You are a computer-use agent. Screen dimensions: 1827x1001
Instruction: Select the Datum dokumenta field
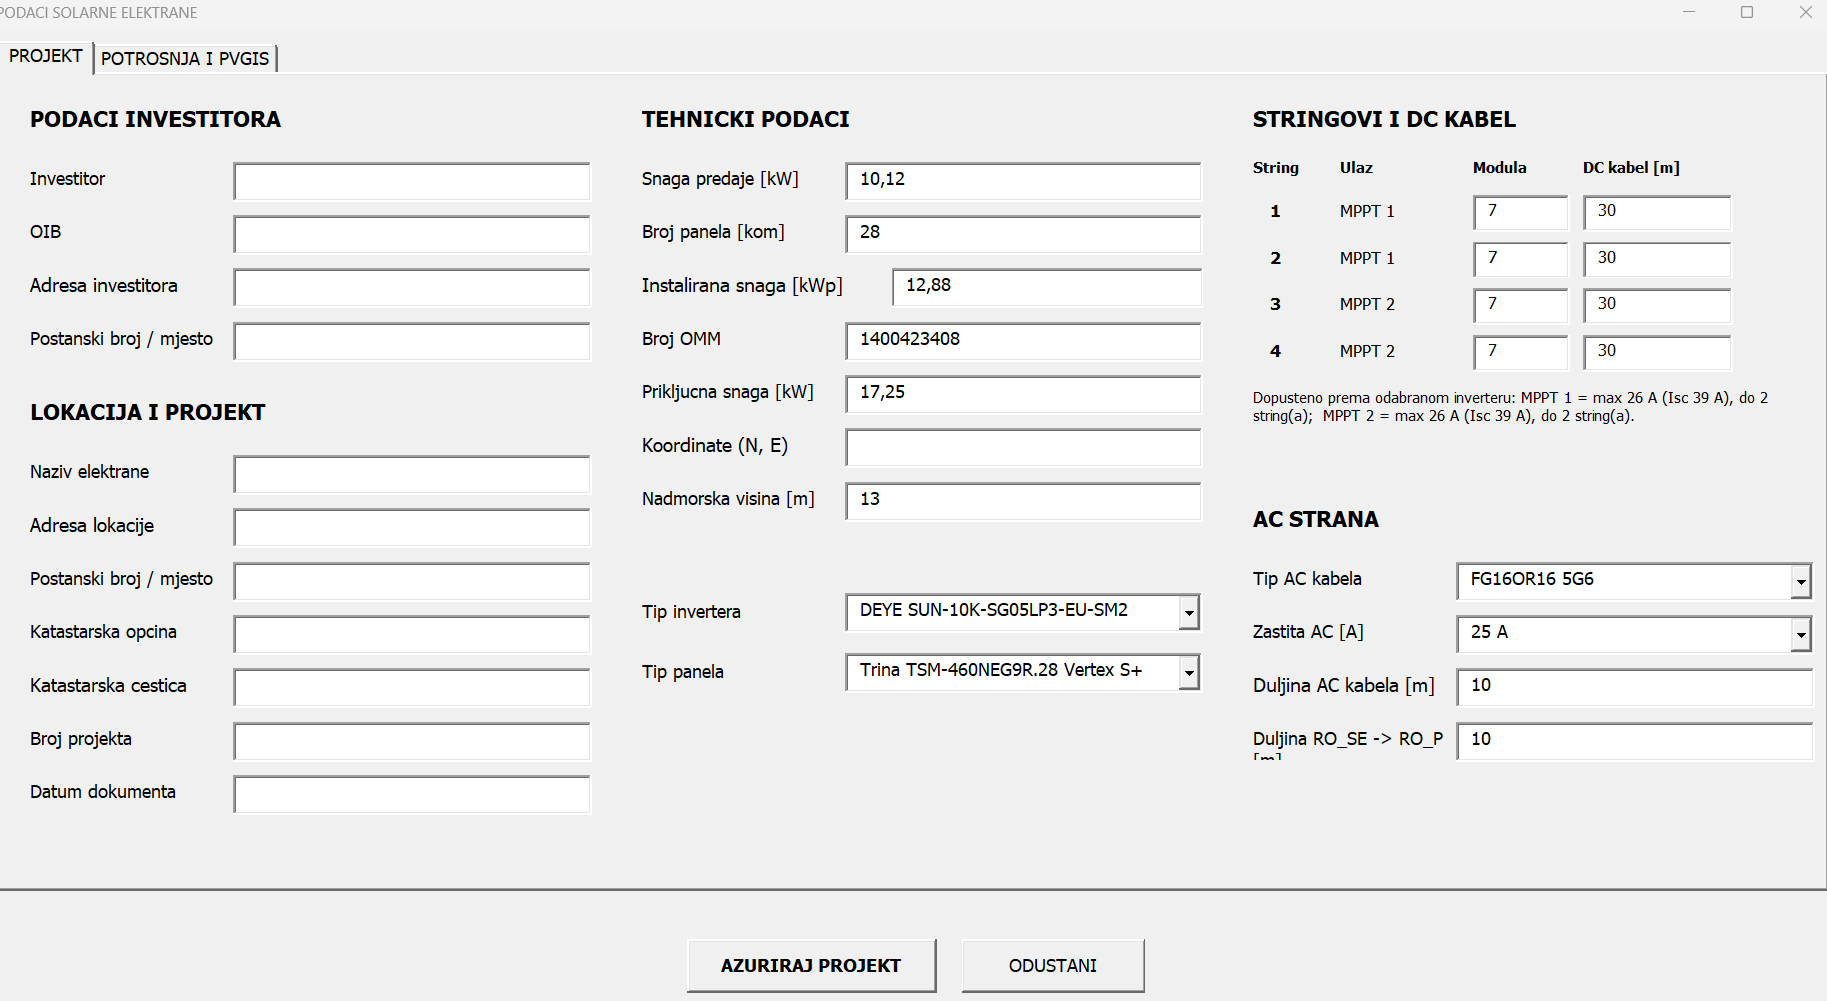point(412,794)
